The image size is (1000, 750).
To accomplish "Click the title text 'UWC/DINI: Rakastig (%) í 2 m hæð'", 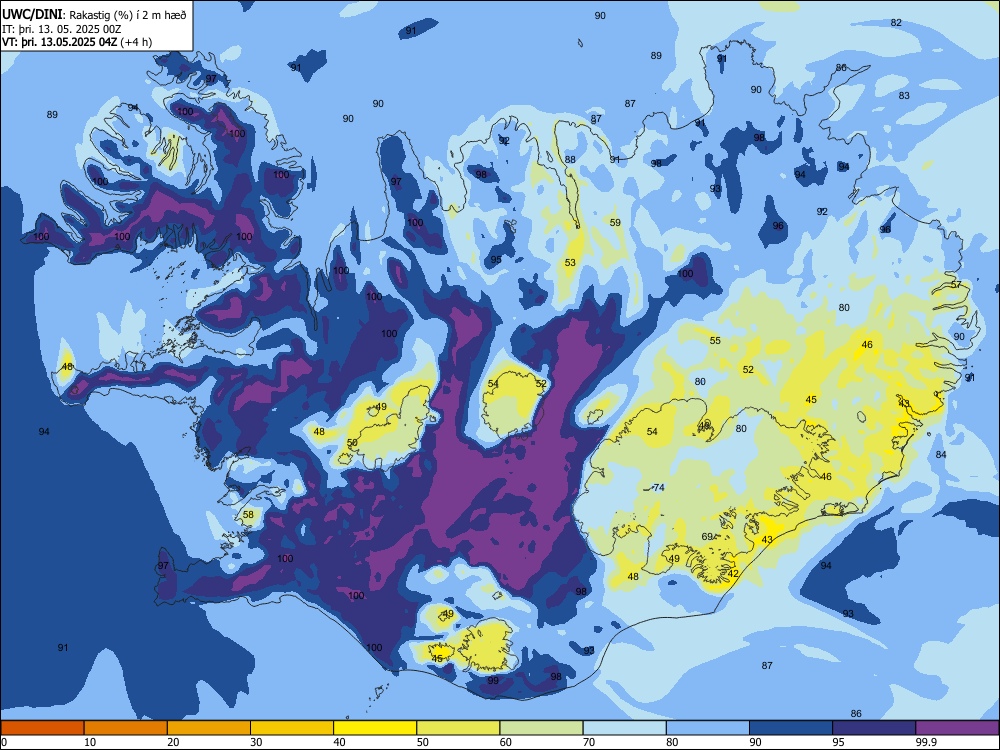I will coord(94,15).
